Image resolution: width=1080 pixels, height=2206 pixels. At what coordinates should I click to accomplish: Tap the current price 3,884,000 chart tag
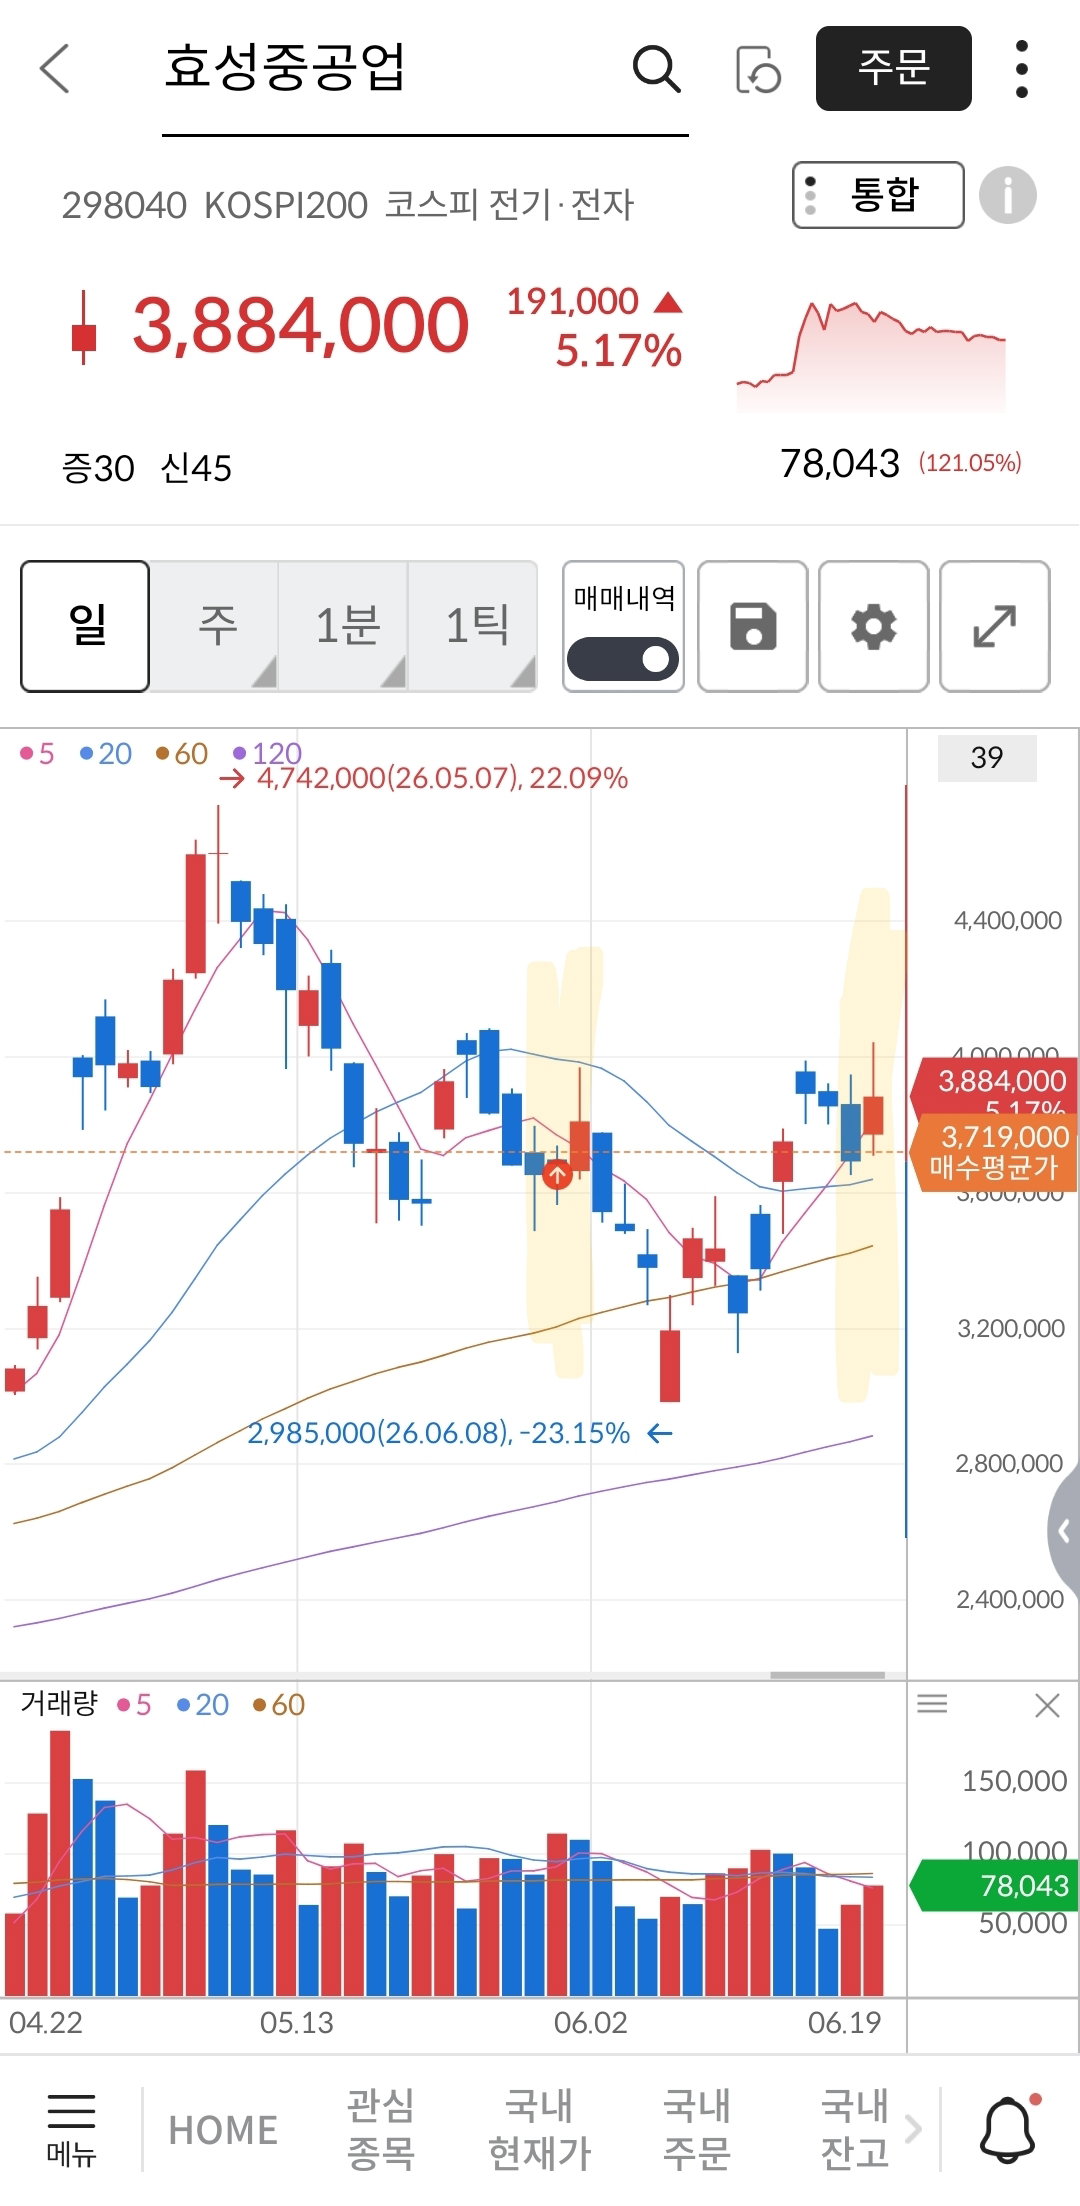pyautogui.click(x=995, y=1087)
